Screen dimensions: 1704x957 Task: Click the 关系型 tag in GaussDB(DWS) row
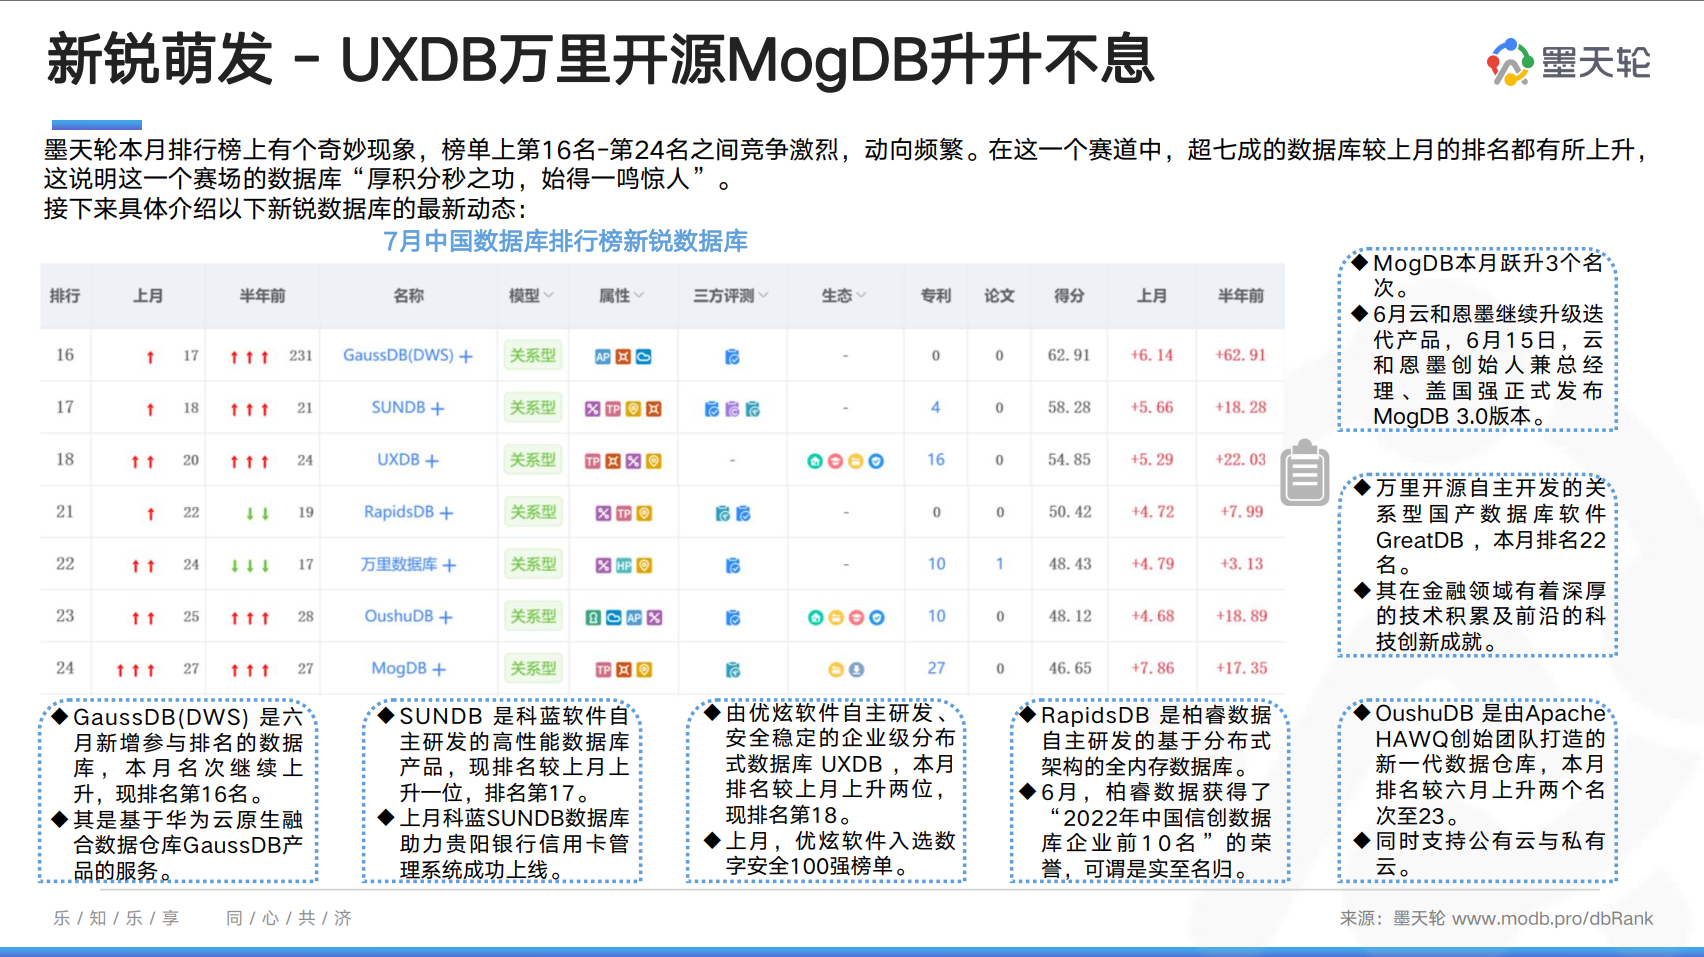coord(533,355)
